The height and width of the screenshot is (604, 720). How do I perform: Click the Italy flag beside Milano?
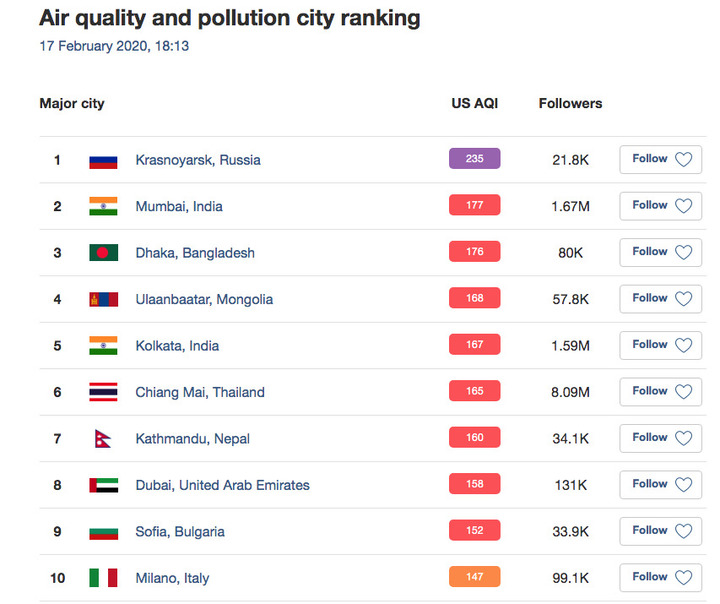coord(103,578)
